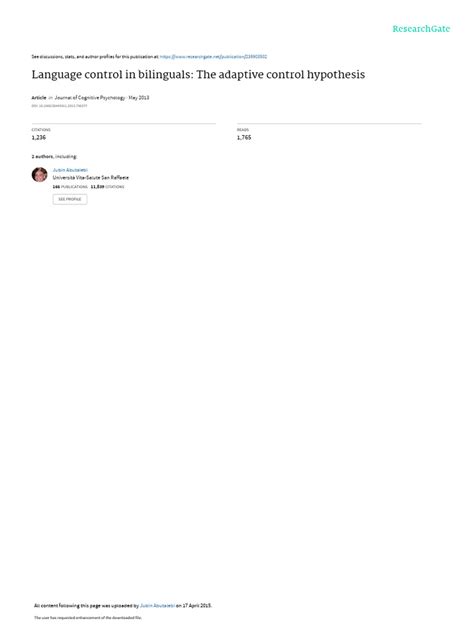Open the author name link beside the avatar
474x632 pixels.
coord(70,170)
